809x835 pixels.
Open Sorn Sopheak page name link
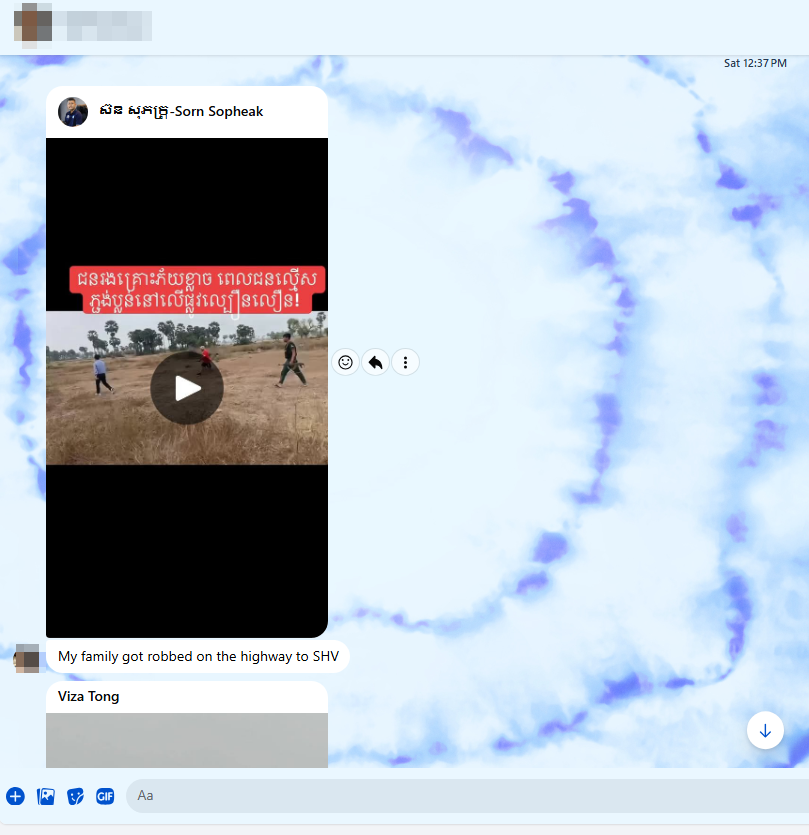[x=181, y=111]
